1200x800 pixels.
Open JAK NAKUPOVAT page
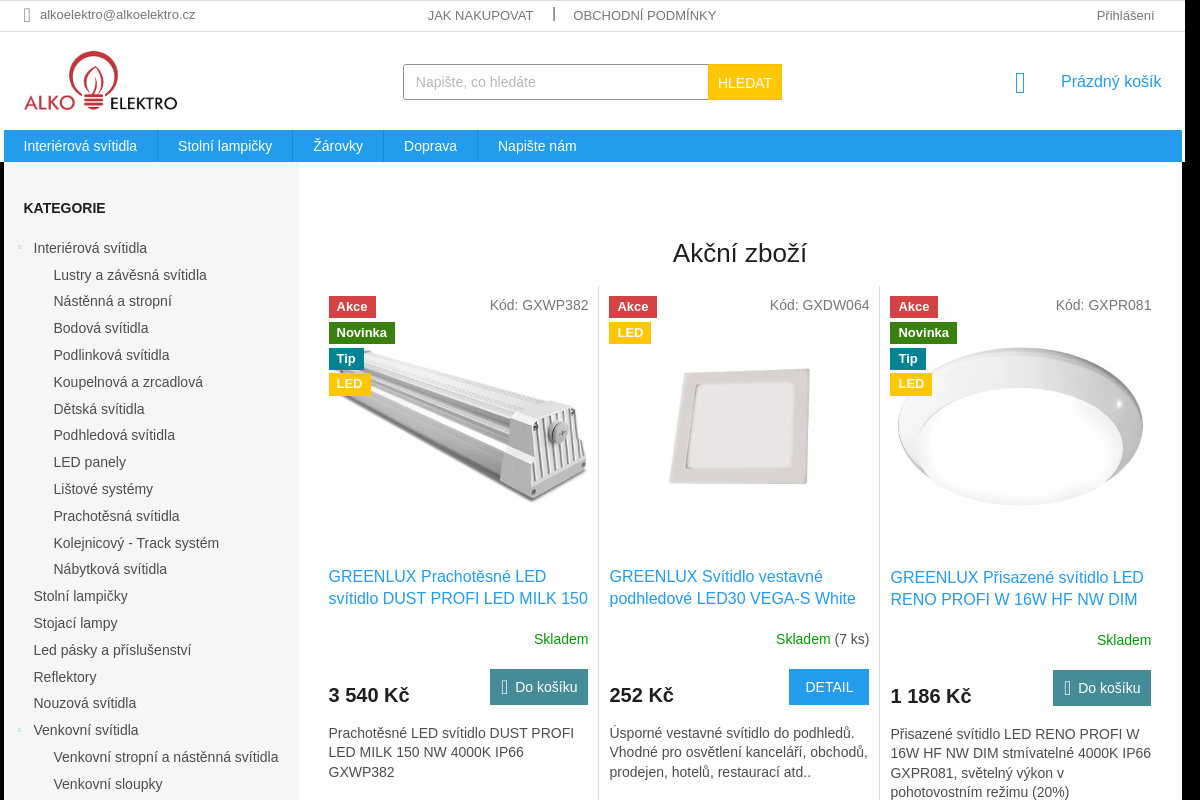click(480, 15)
